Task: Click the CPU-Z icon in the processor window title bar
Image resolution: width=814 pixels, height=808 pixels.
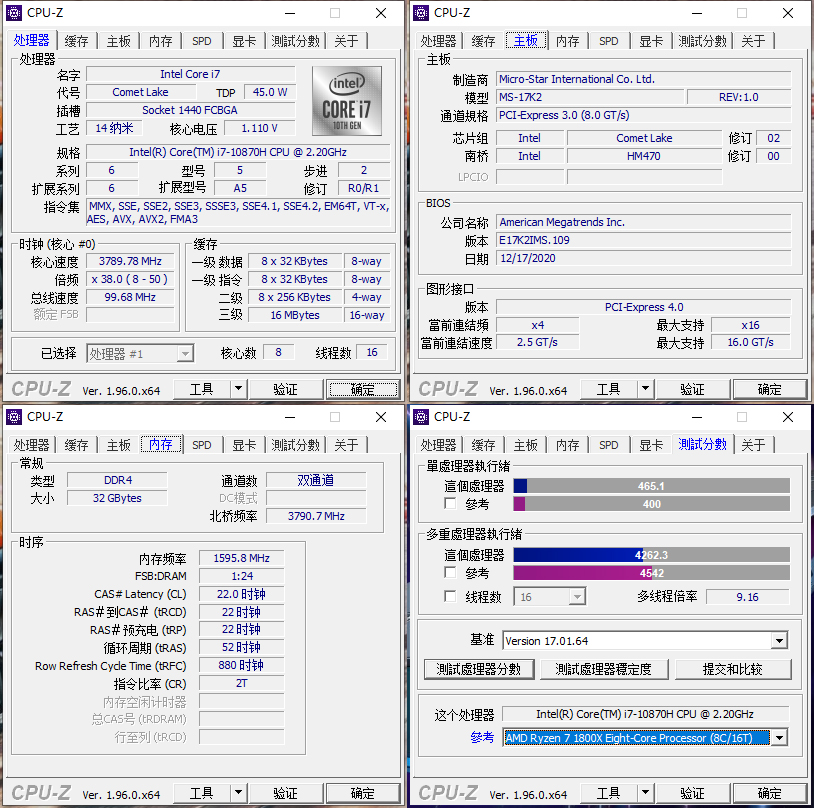Action: coord(12,13)
